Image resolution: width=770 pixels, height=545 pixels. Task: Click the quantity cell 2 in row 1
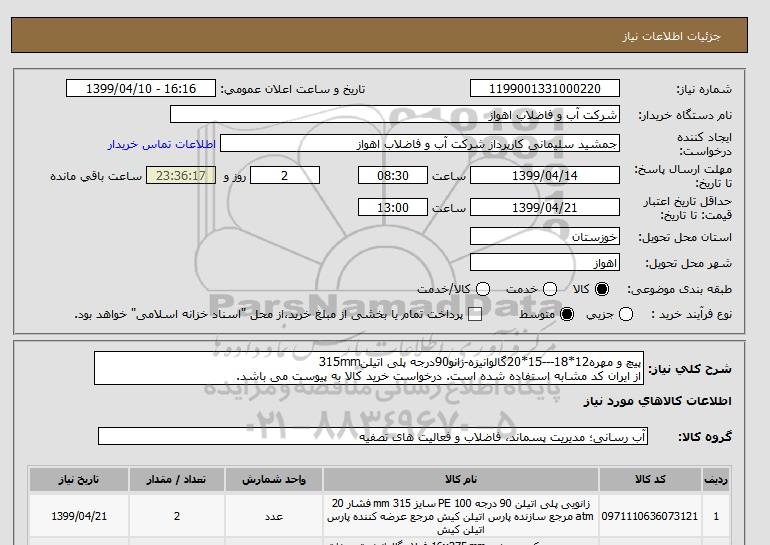point(177,516)
